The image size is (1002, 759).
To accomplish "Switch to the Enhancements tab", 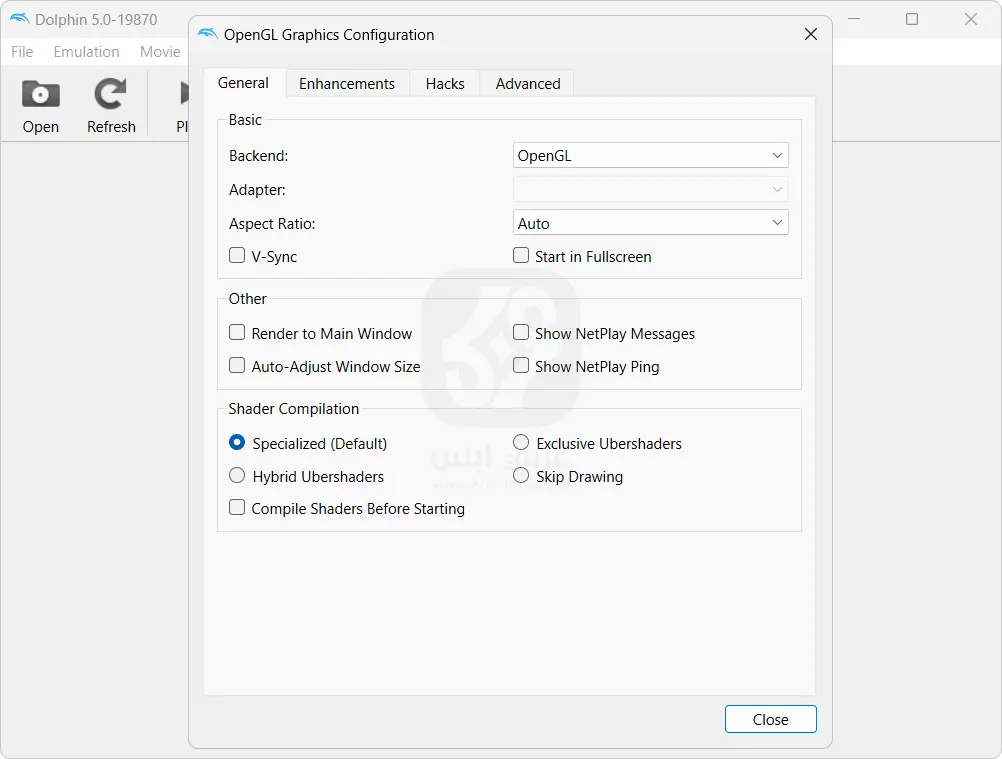I will pos(347,84).
